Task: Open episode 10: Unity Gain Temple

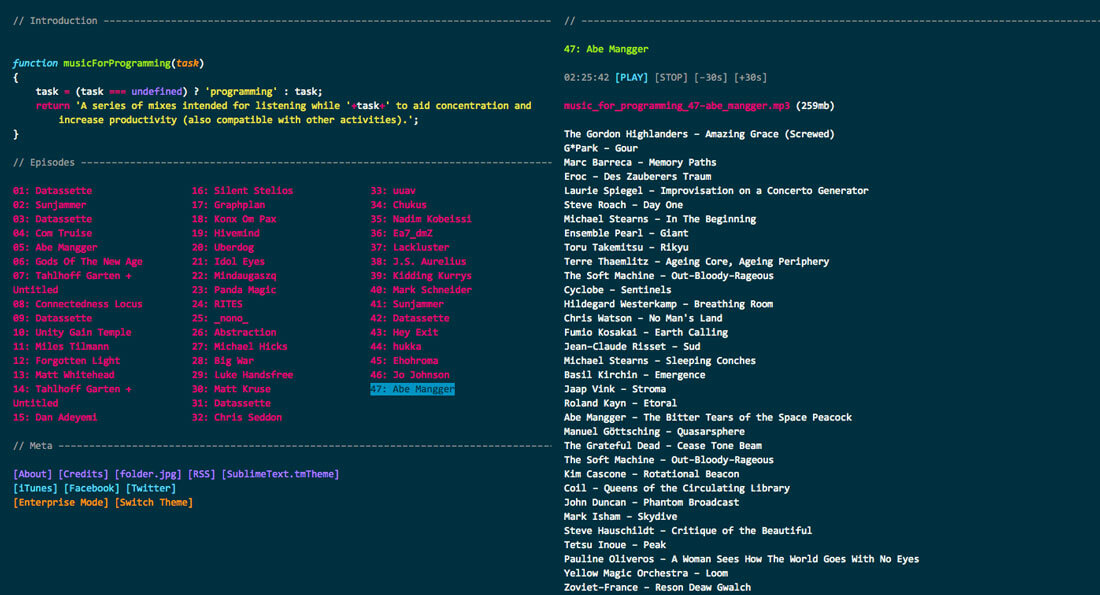Action: point(71,332)
